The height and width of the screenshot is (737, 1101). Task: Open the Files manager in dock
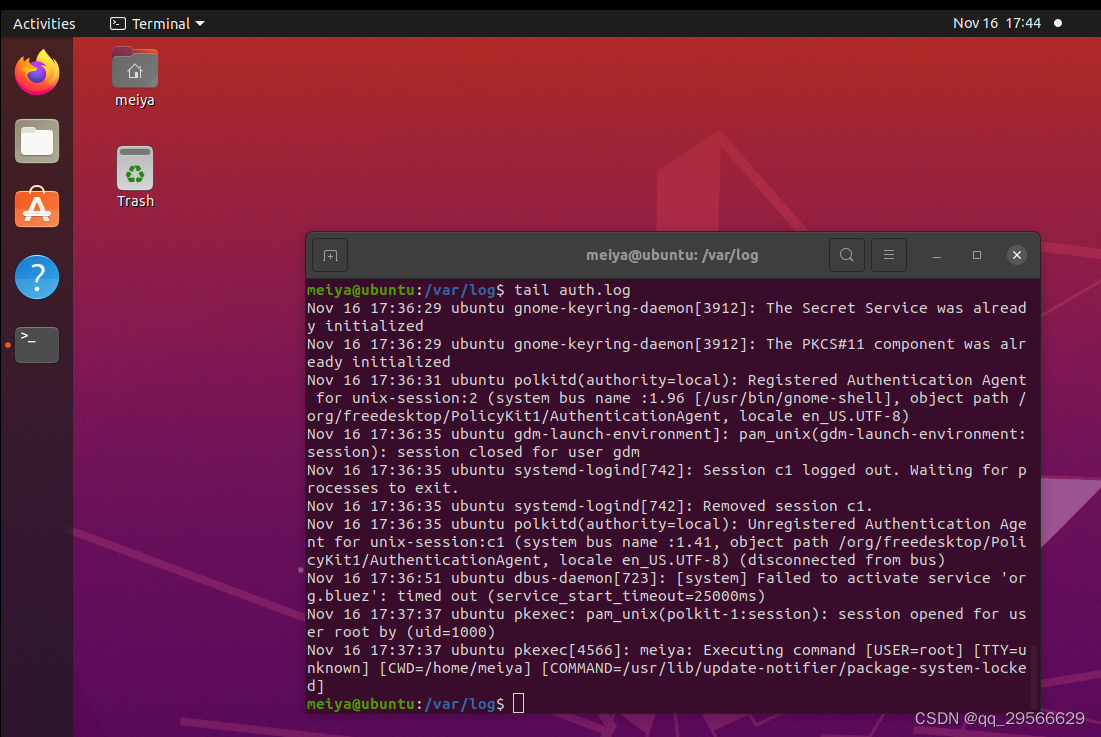37,141
